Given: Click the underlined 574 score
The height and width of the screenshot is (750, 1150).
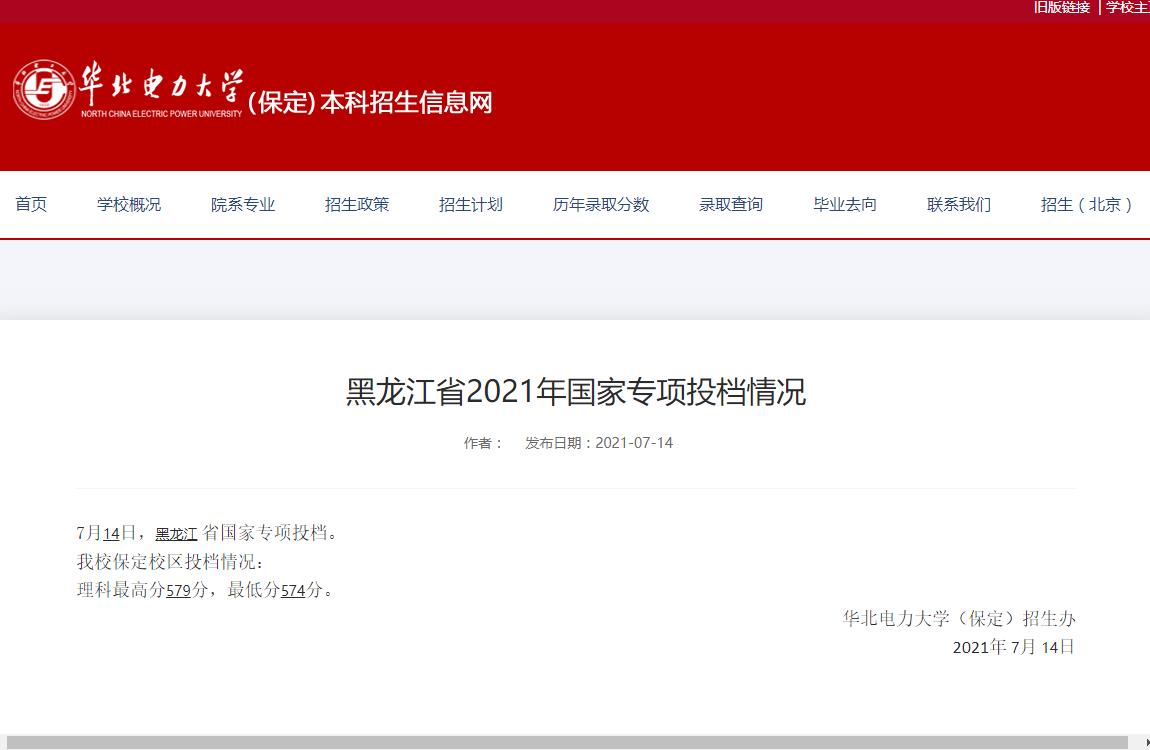Looking at the screenshot, I should click(293, 591).
